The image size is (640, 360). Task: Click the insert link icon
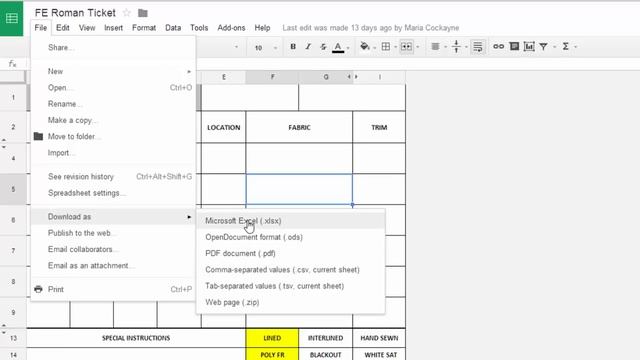498,47
